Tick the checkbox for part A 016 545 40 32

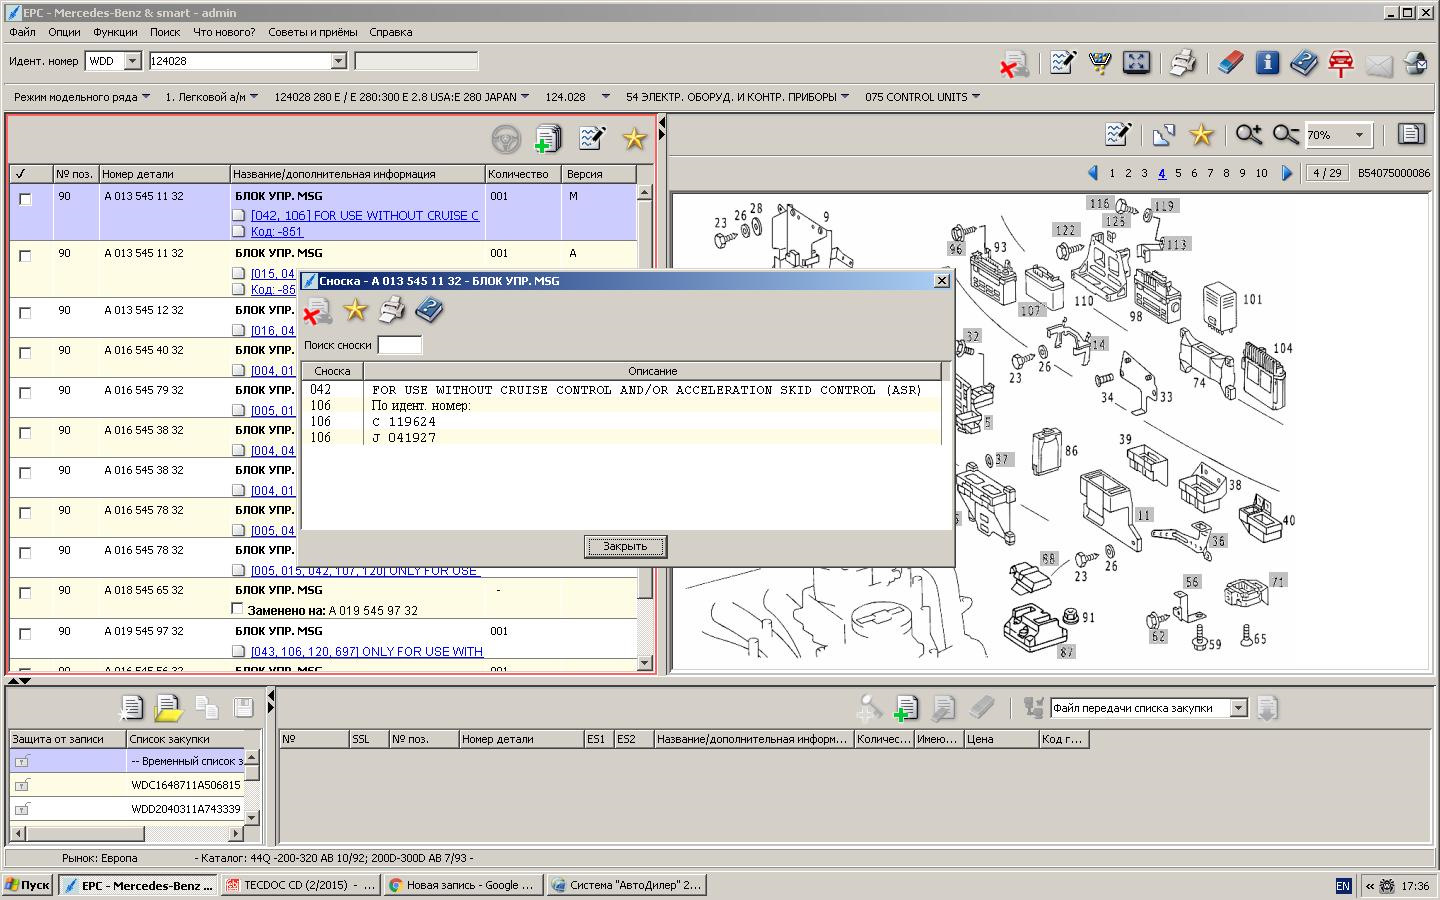coord(26,353)
